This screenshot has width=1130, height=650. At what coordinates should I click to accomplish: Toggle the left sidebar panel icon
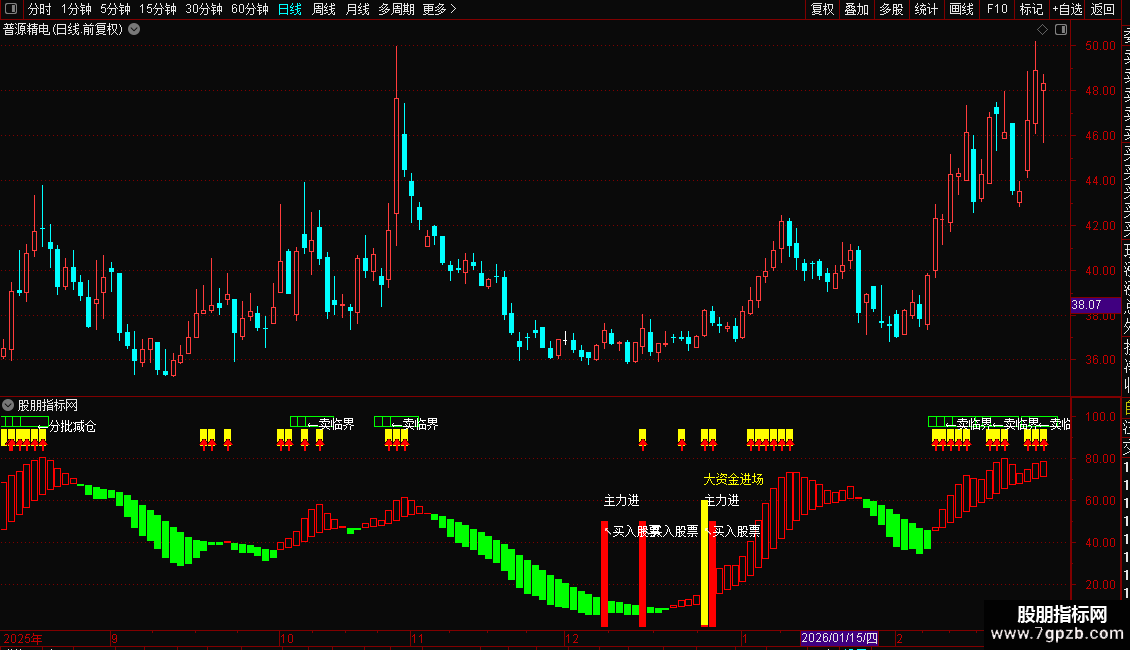coord(11,9)
